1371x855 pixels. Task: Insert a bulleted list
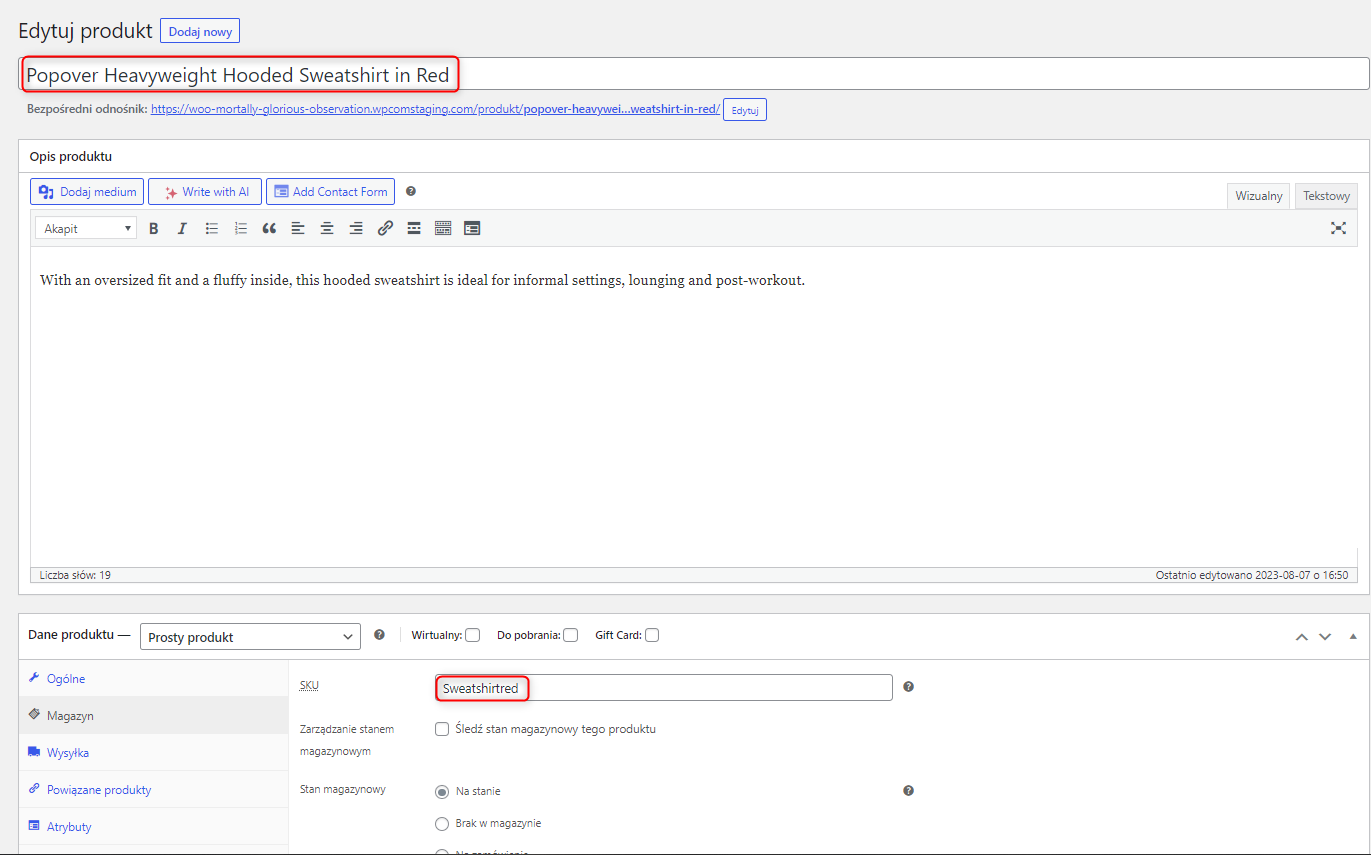click(x=212, y=228)
